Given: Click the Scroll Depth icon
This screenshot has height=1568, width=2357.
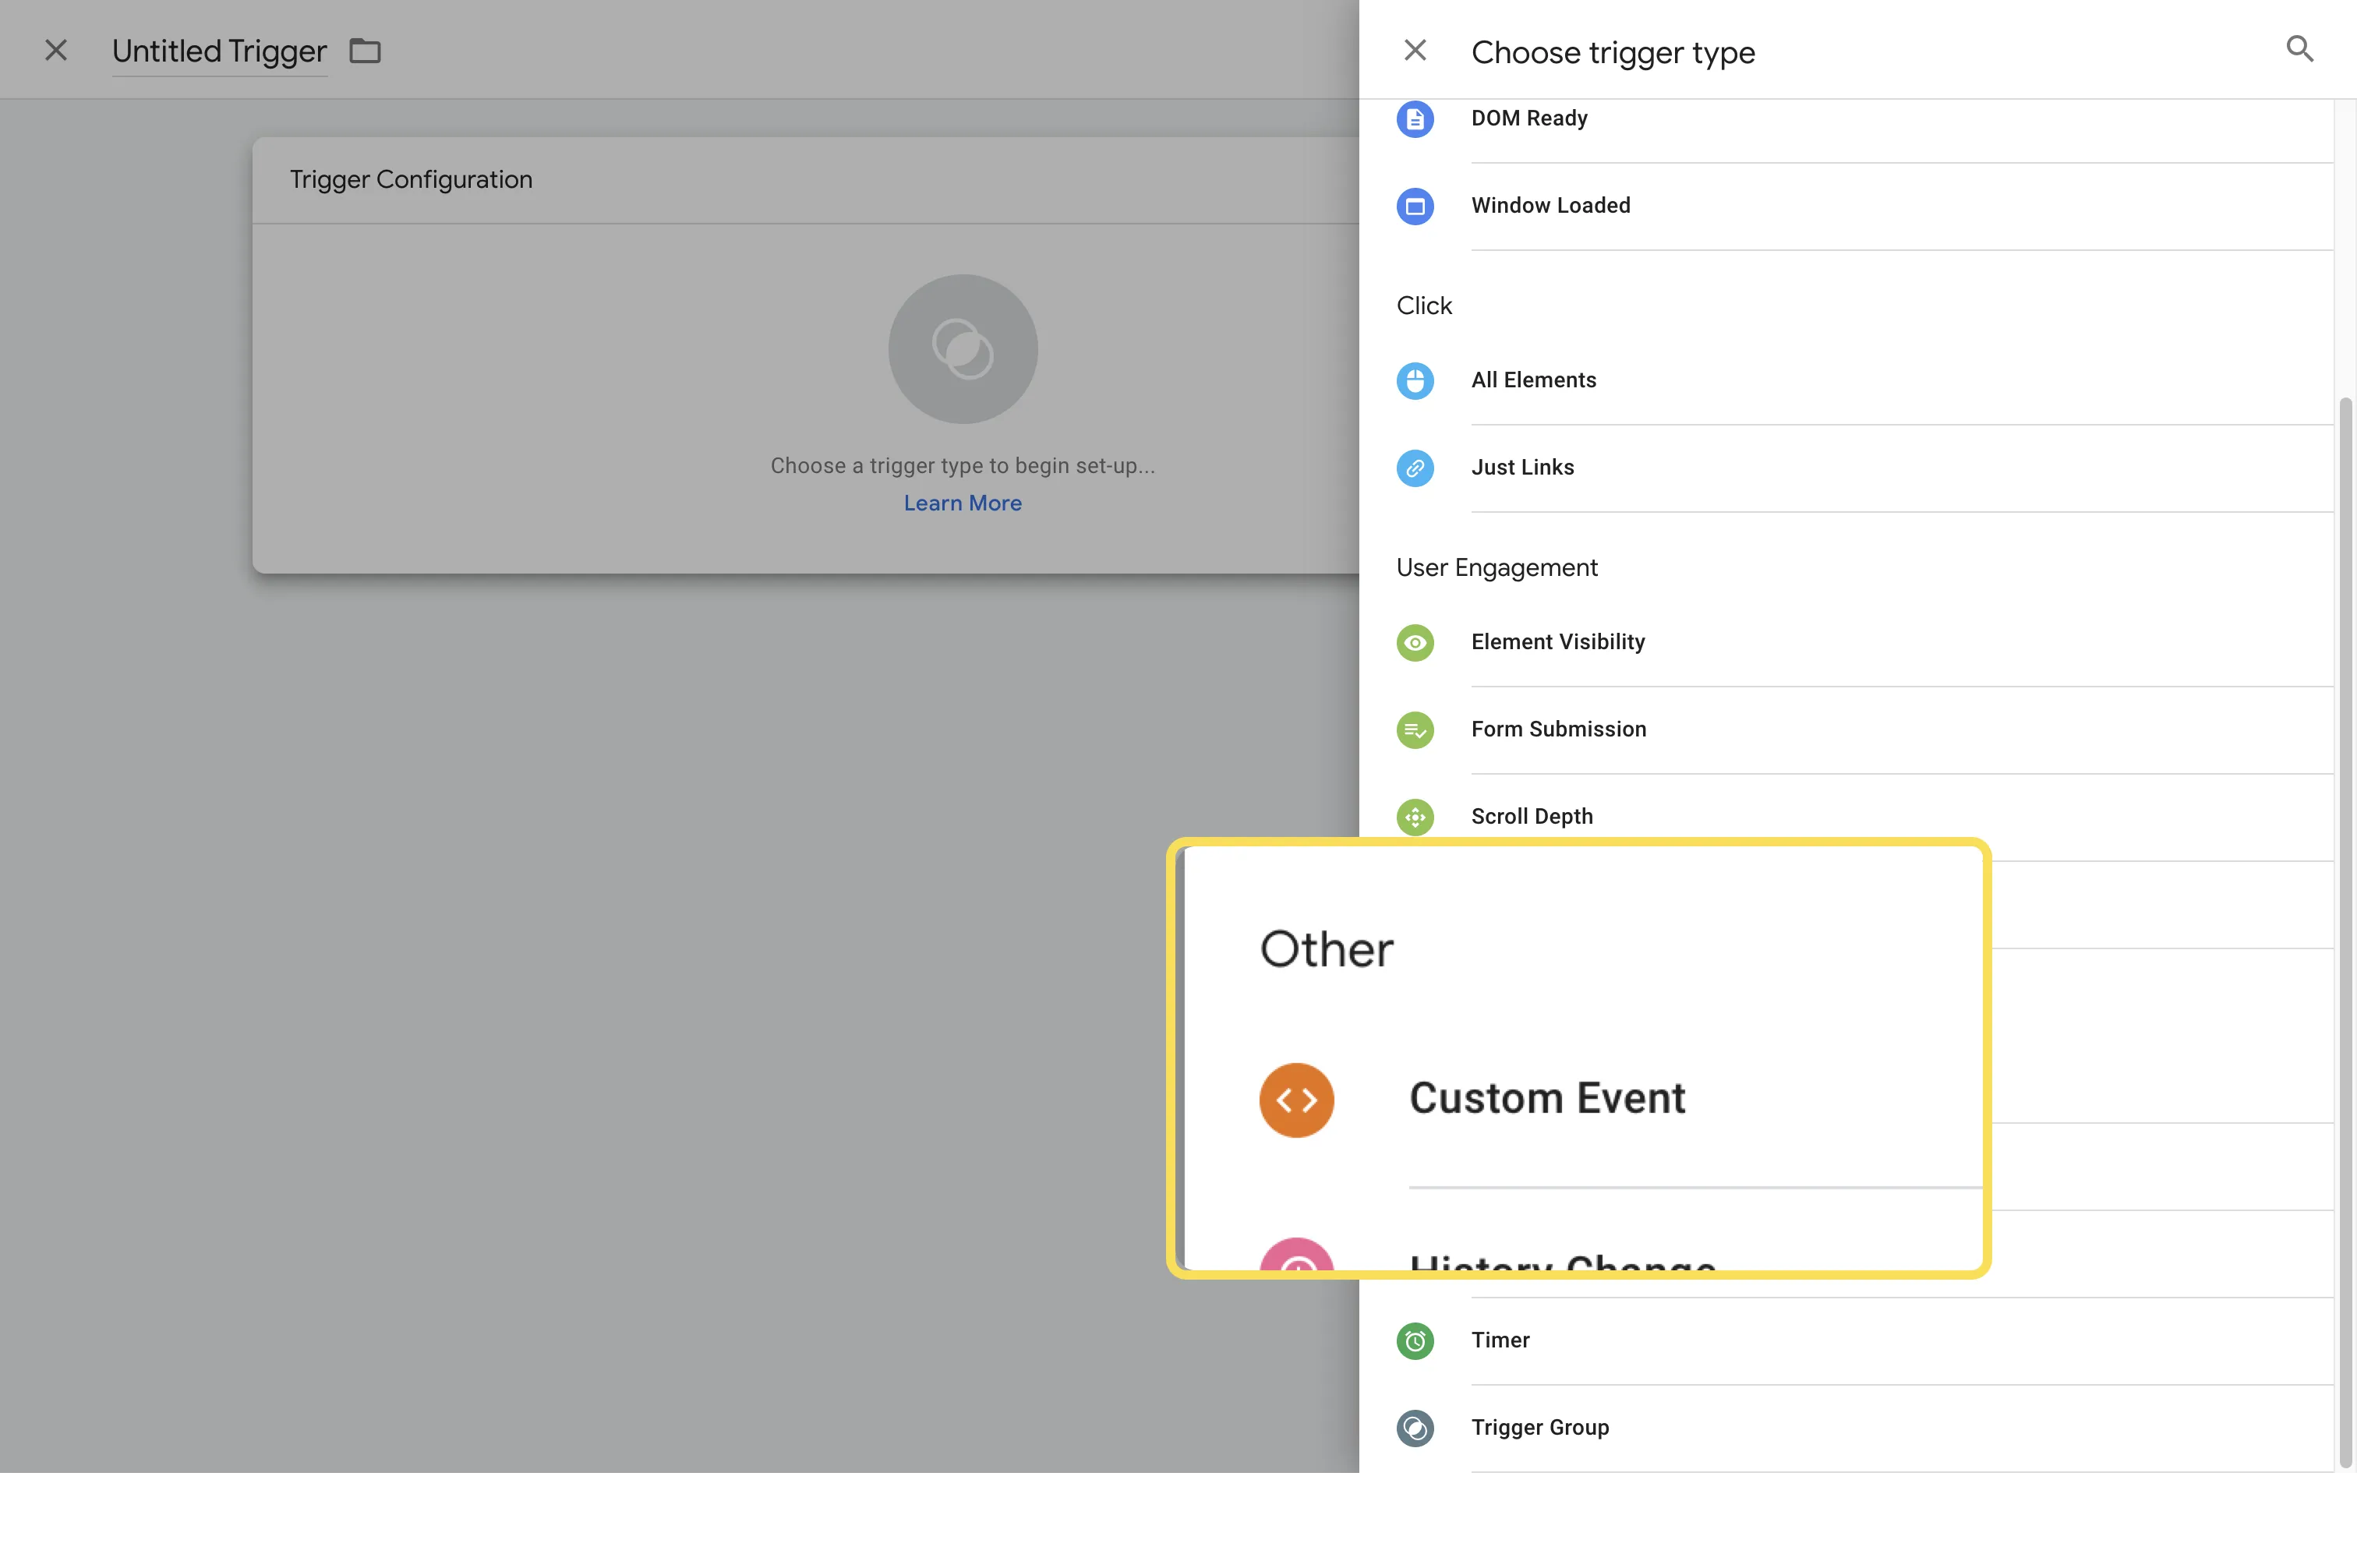Looking at the screenshot, I should tap(1415, 817).
